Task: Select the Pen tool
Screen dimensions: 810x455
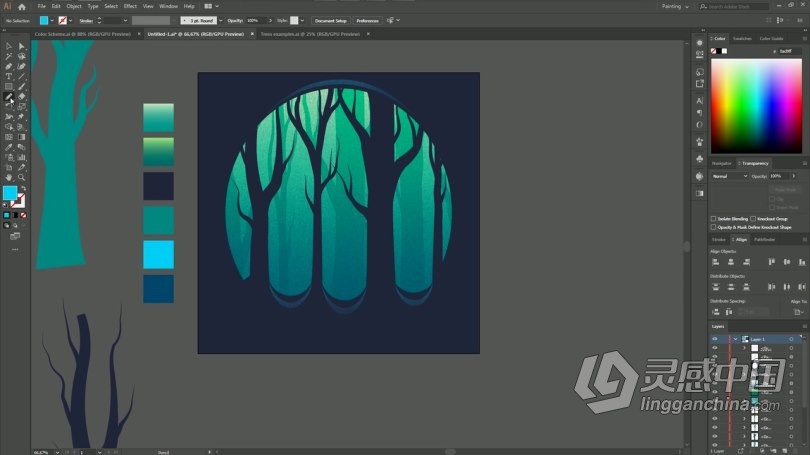Action: pyautogui.click(x=9, y=66)
